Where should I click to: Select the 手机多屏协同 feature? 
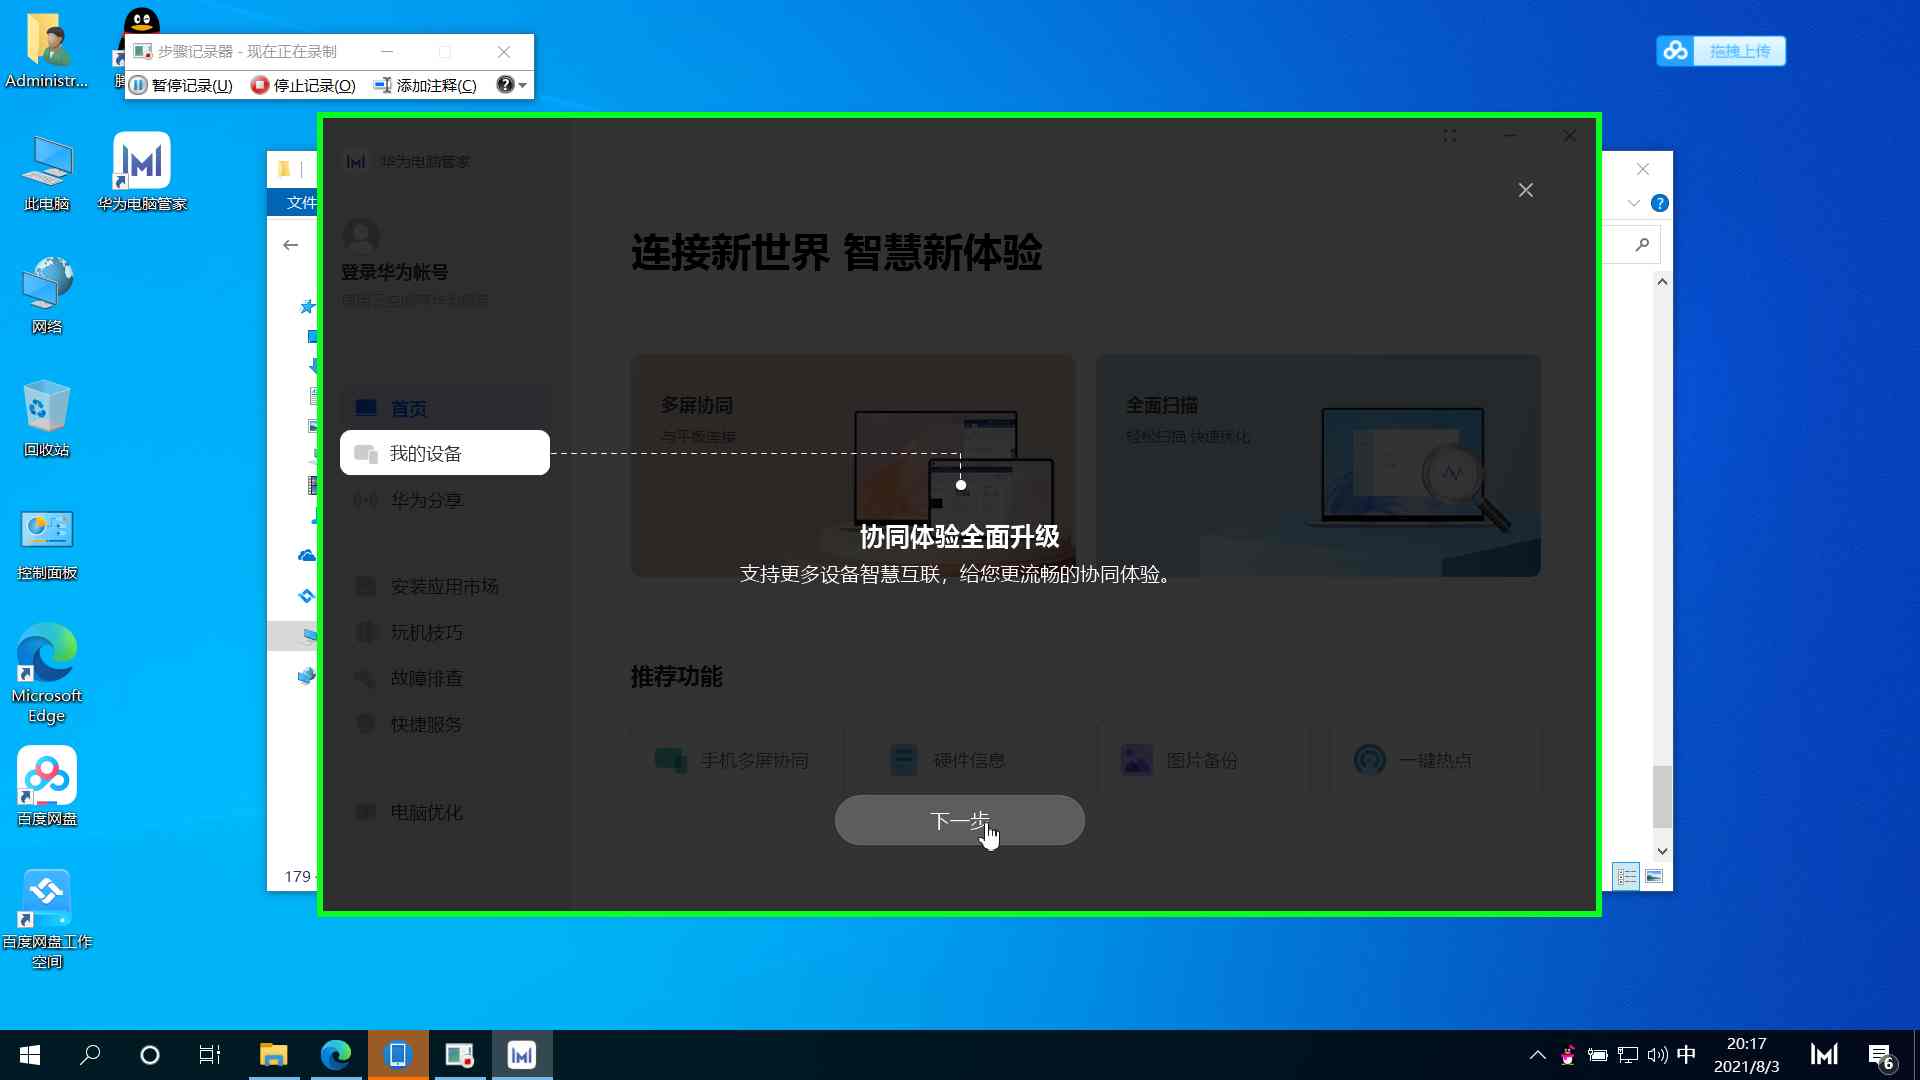coord(755,759)
